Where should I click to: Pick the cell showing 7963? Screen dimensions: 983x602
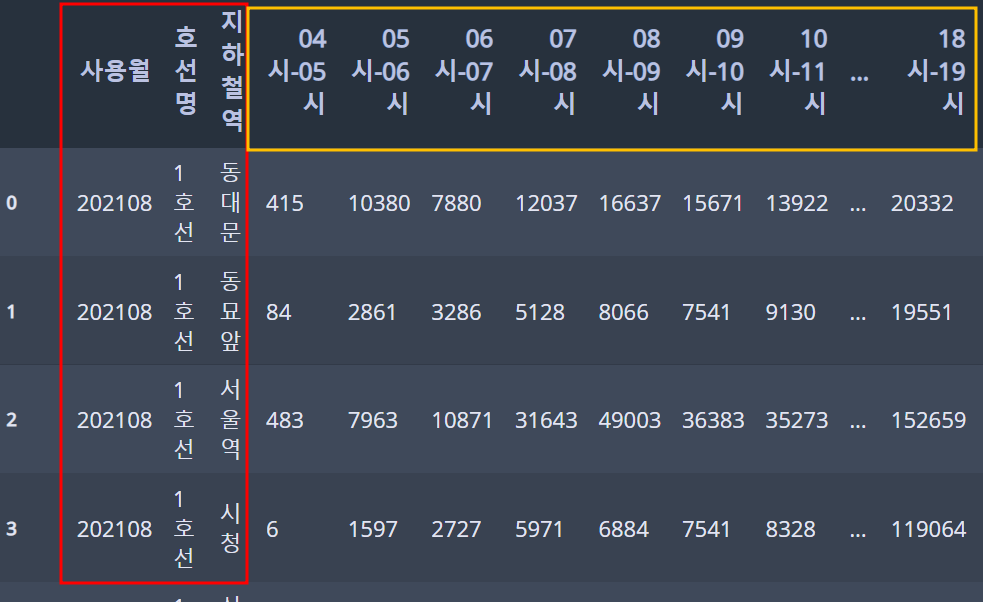[x=373, y=420]
